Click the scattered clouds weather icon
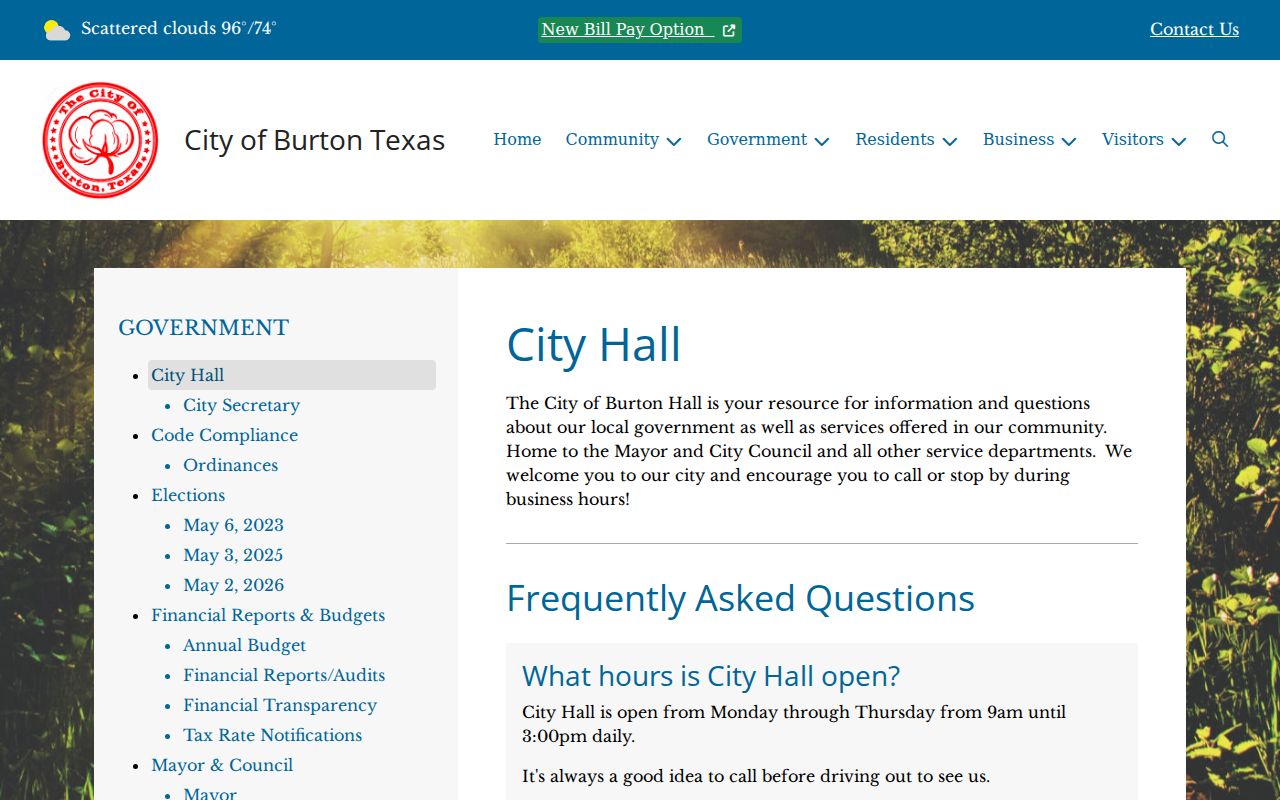The height and width of the screenshot is (800, 1280). [x=57, y=30]
